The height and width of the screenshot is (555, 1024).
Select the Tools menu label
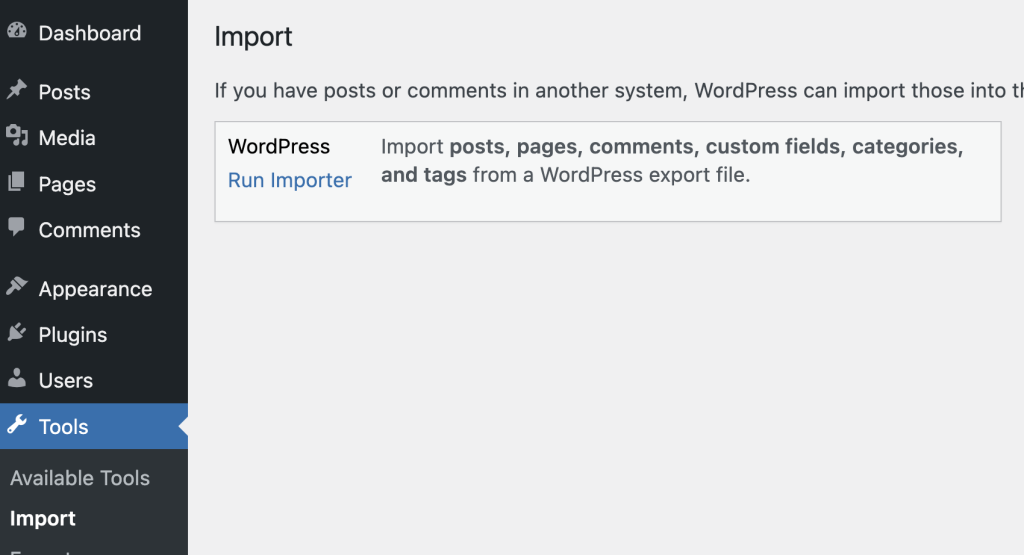pos(63,426)
